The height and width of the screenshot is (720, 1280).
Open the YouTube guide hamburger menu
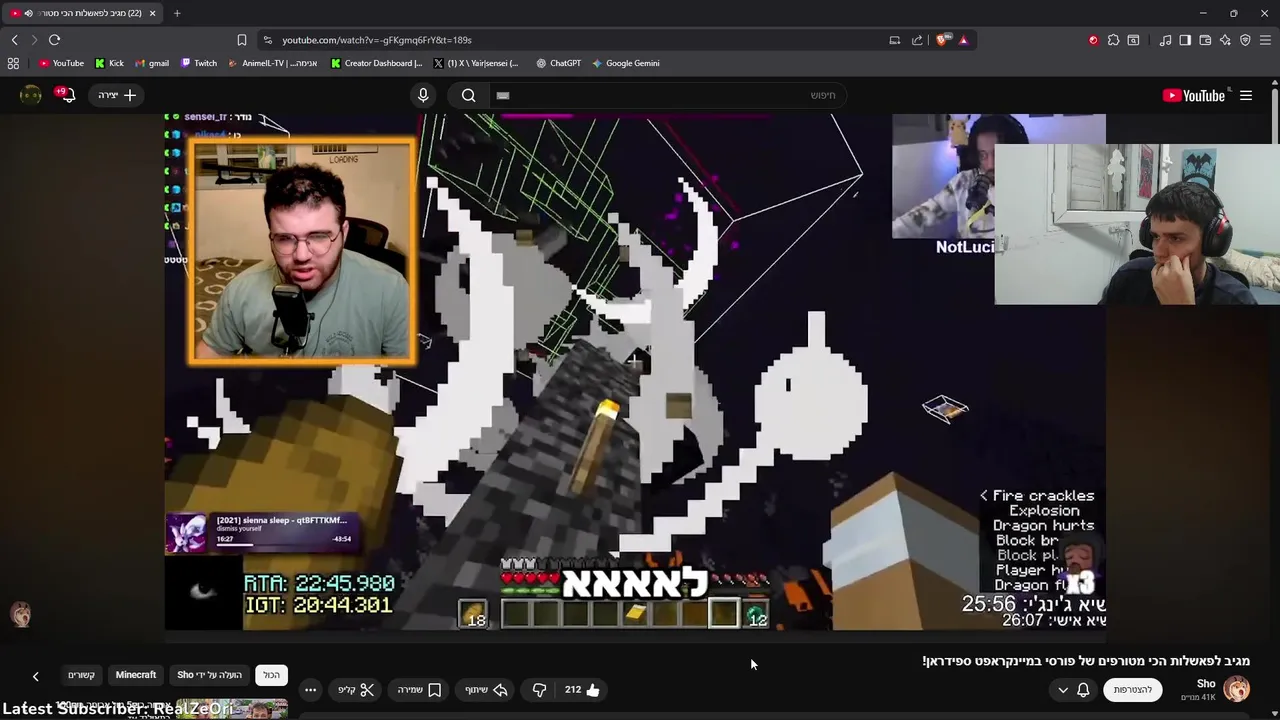tap(1246, 95)
